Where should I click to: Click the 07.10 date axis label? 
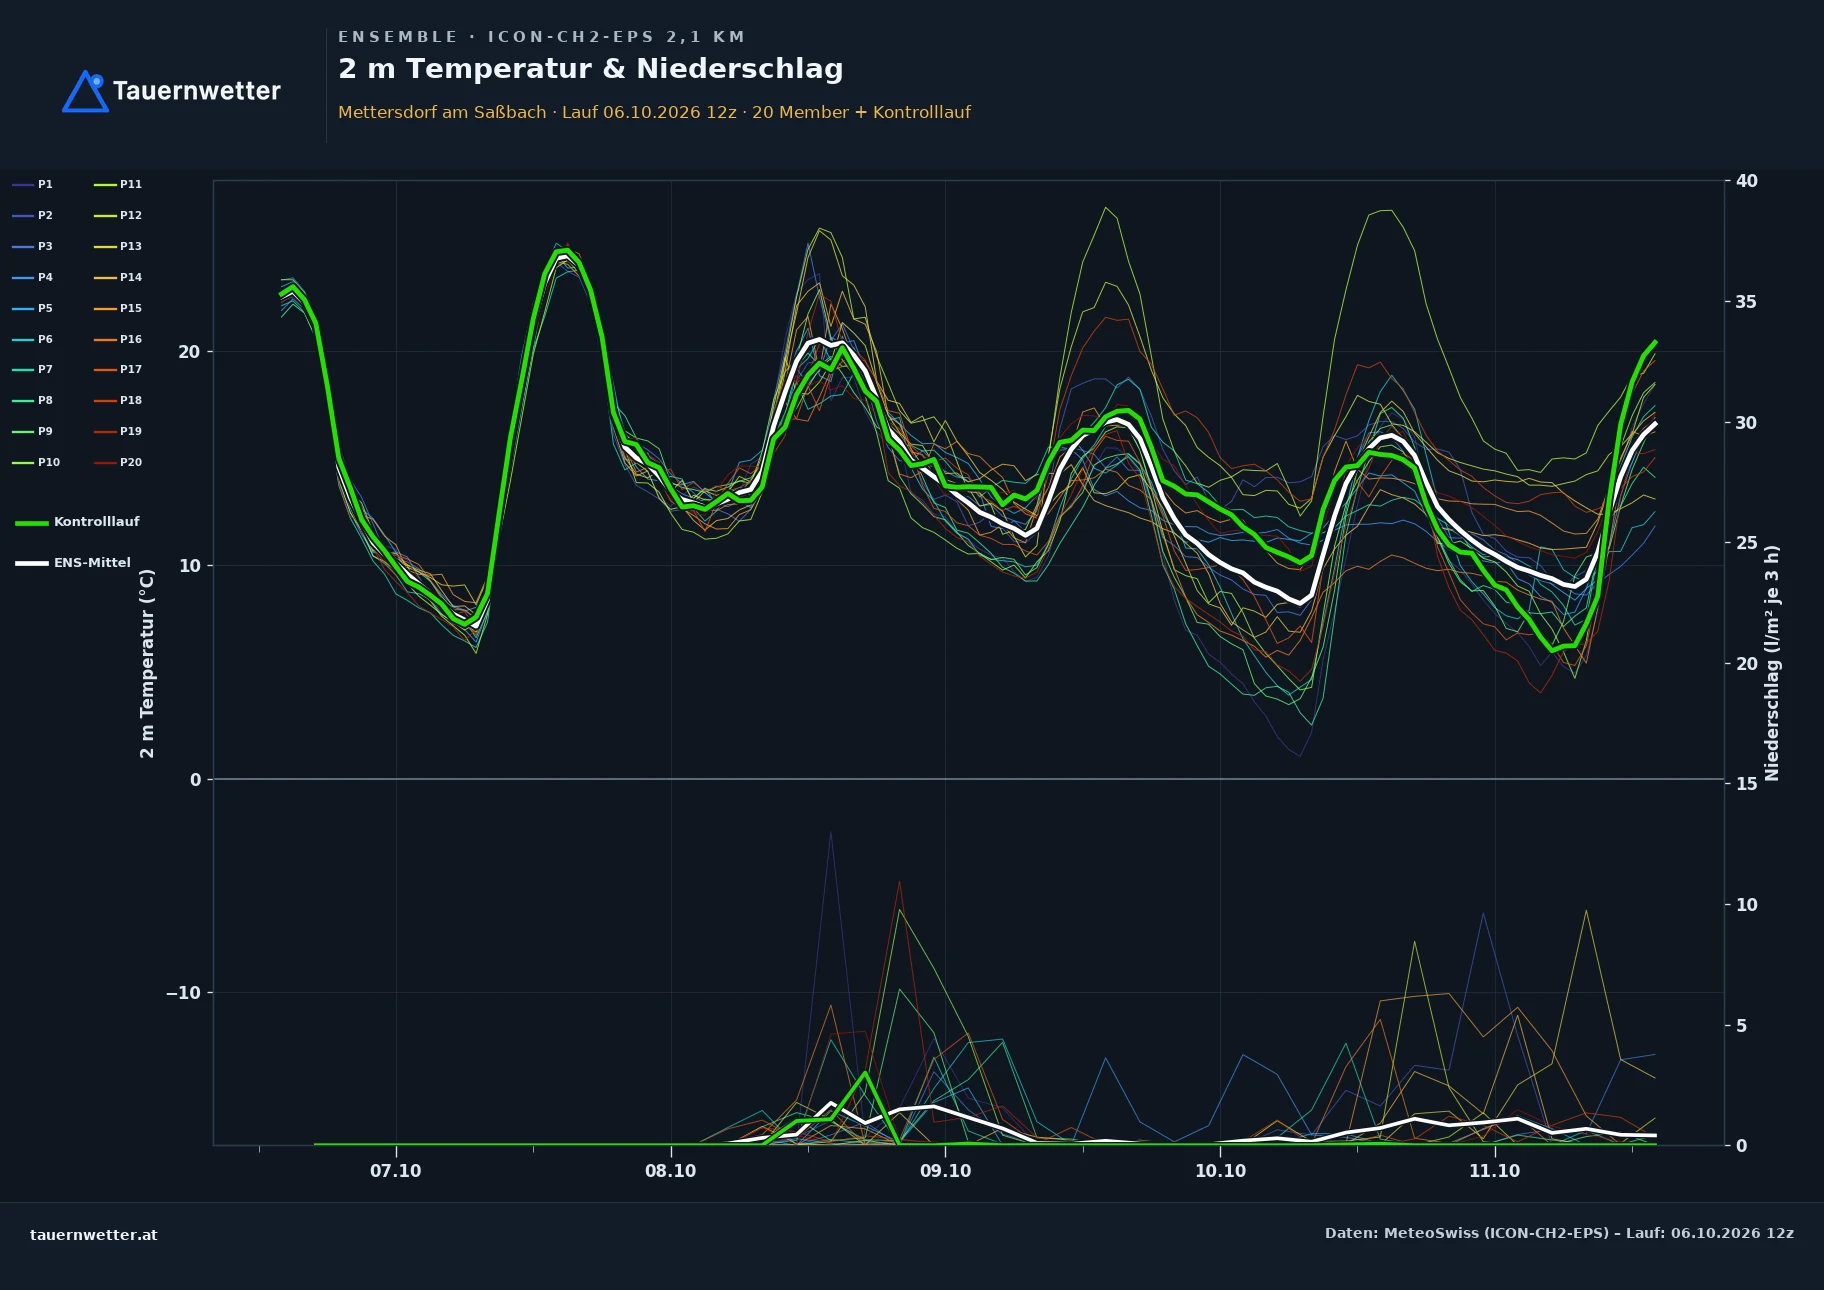pyautogui.click(x=396, y=1171)
